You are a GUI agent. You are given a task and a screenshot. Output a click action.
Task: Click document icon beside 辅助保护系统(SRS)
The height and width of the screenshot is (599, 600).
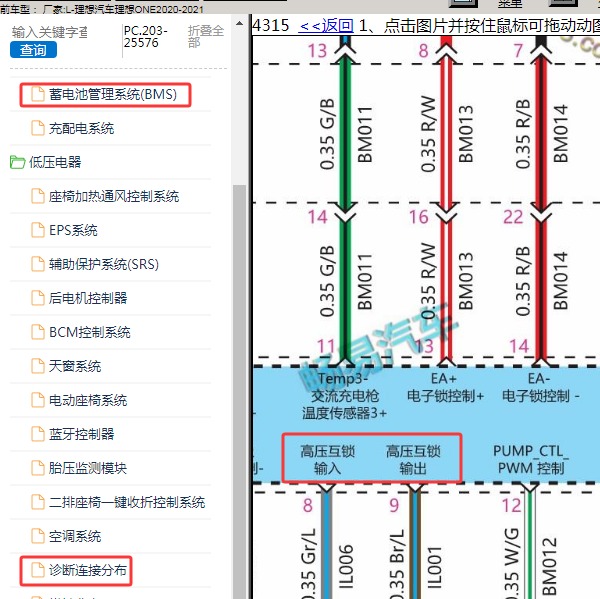[38, 264]
